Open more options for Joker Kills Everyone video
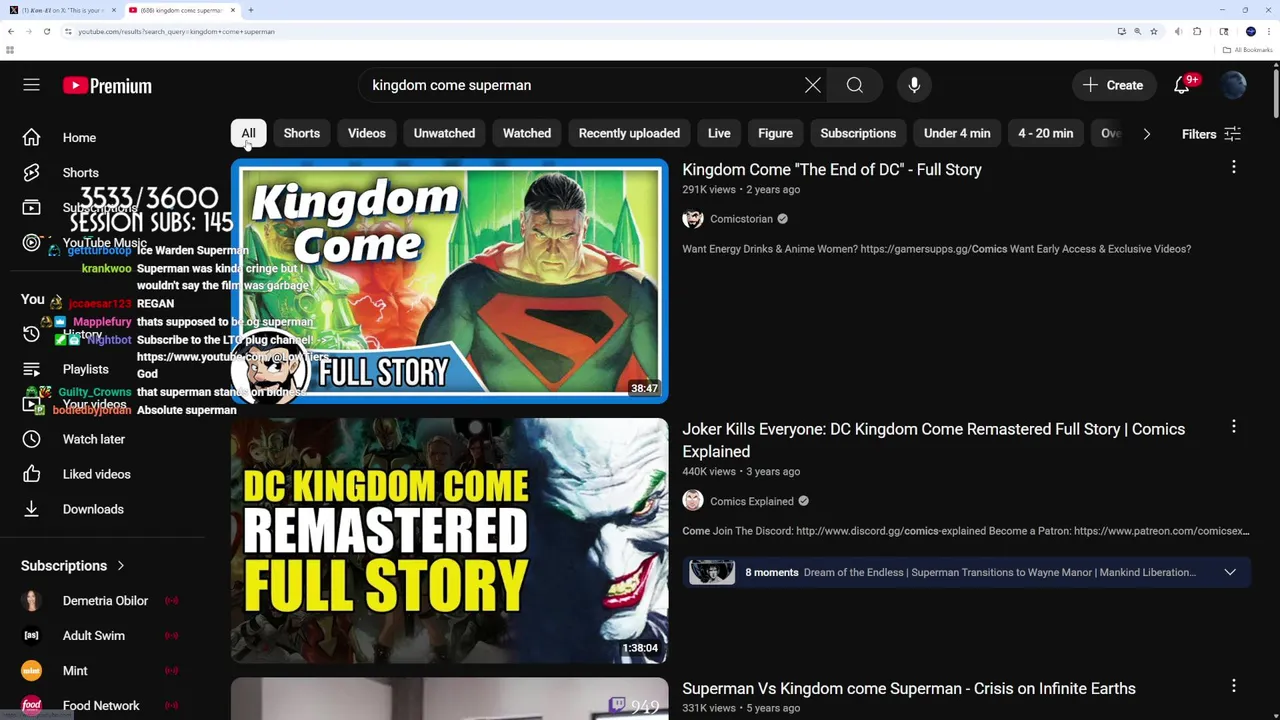 [1234, 427]
